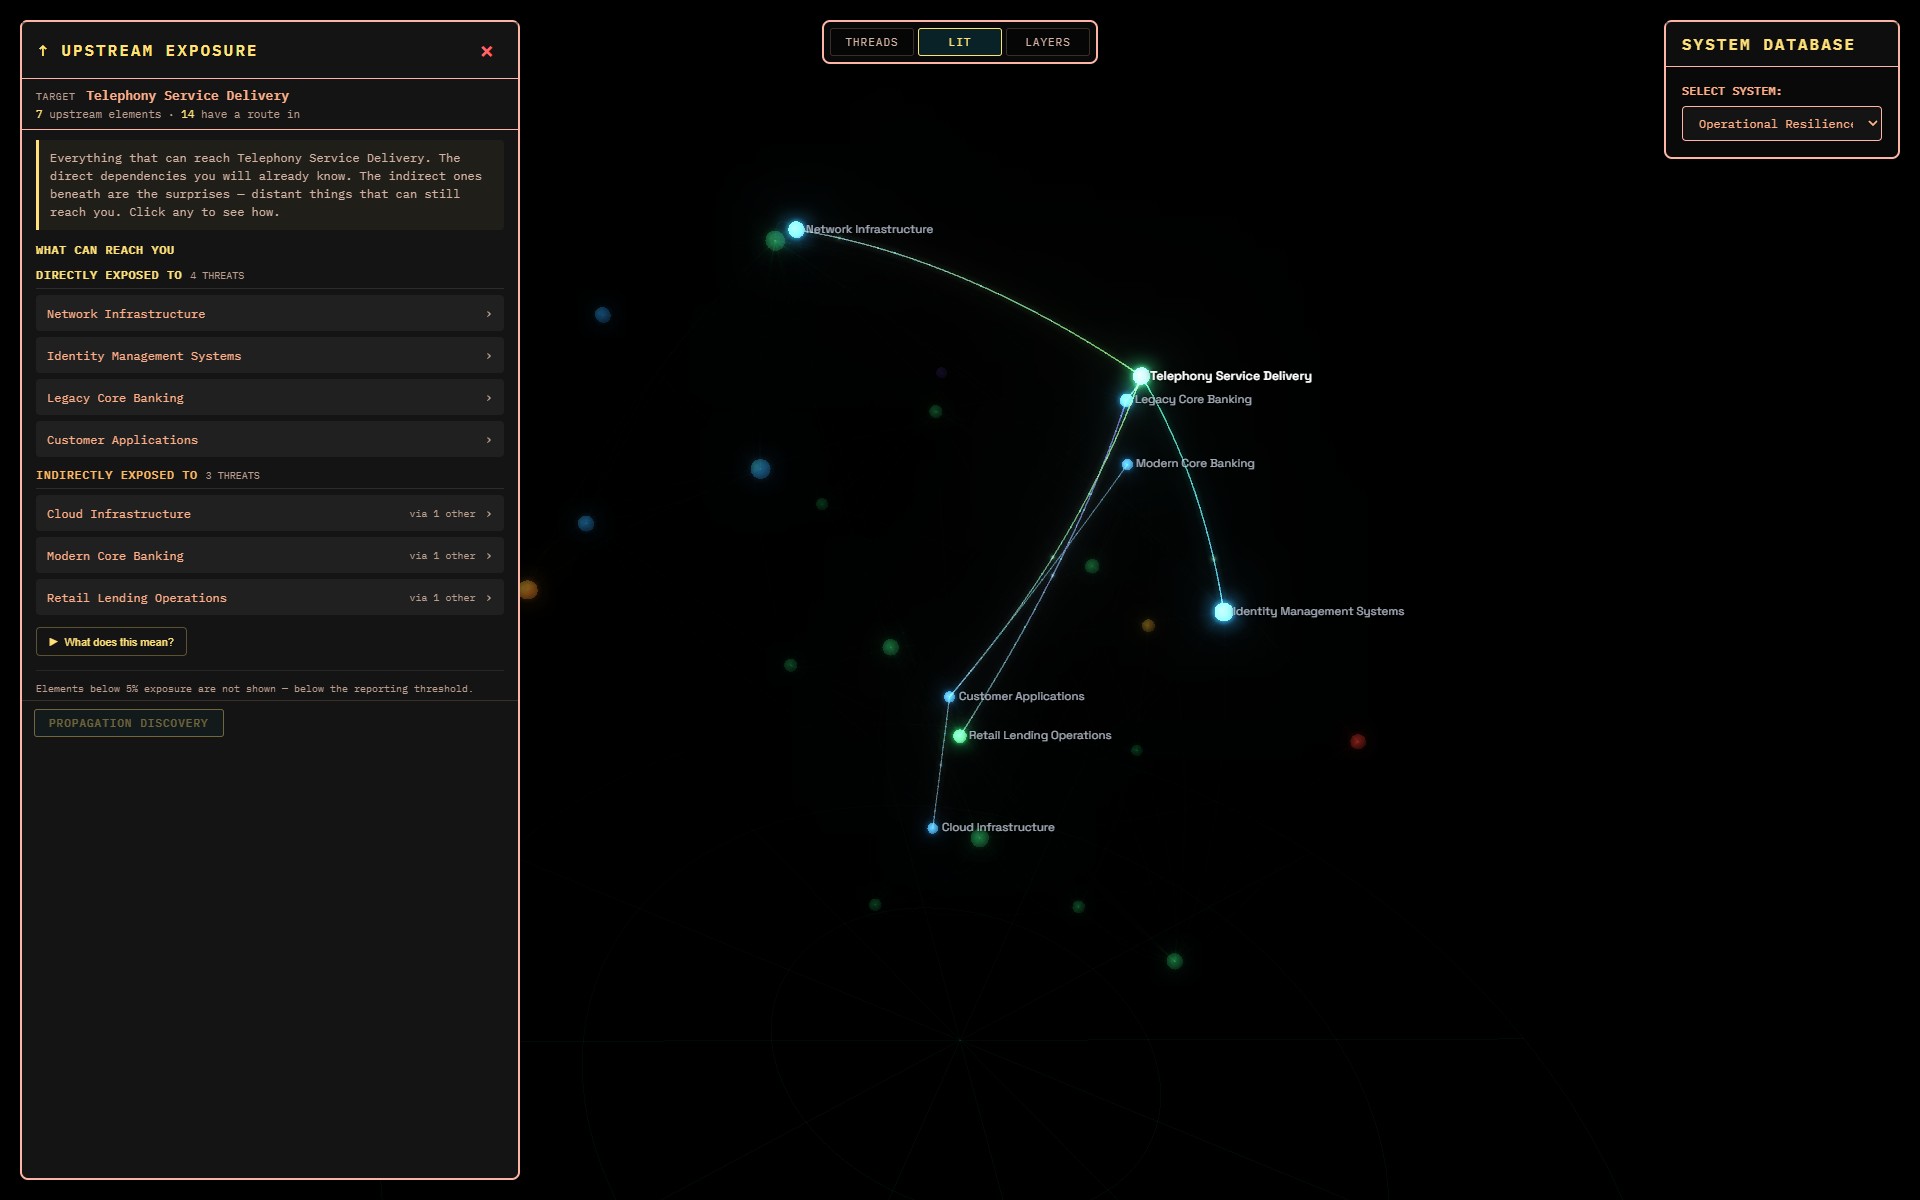Select the Modern Core Banking graph node
The height and width of the screenshot is (1200, 1920).
pos(1127,464)
